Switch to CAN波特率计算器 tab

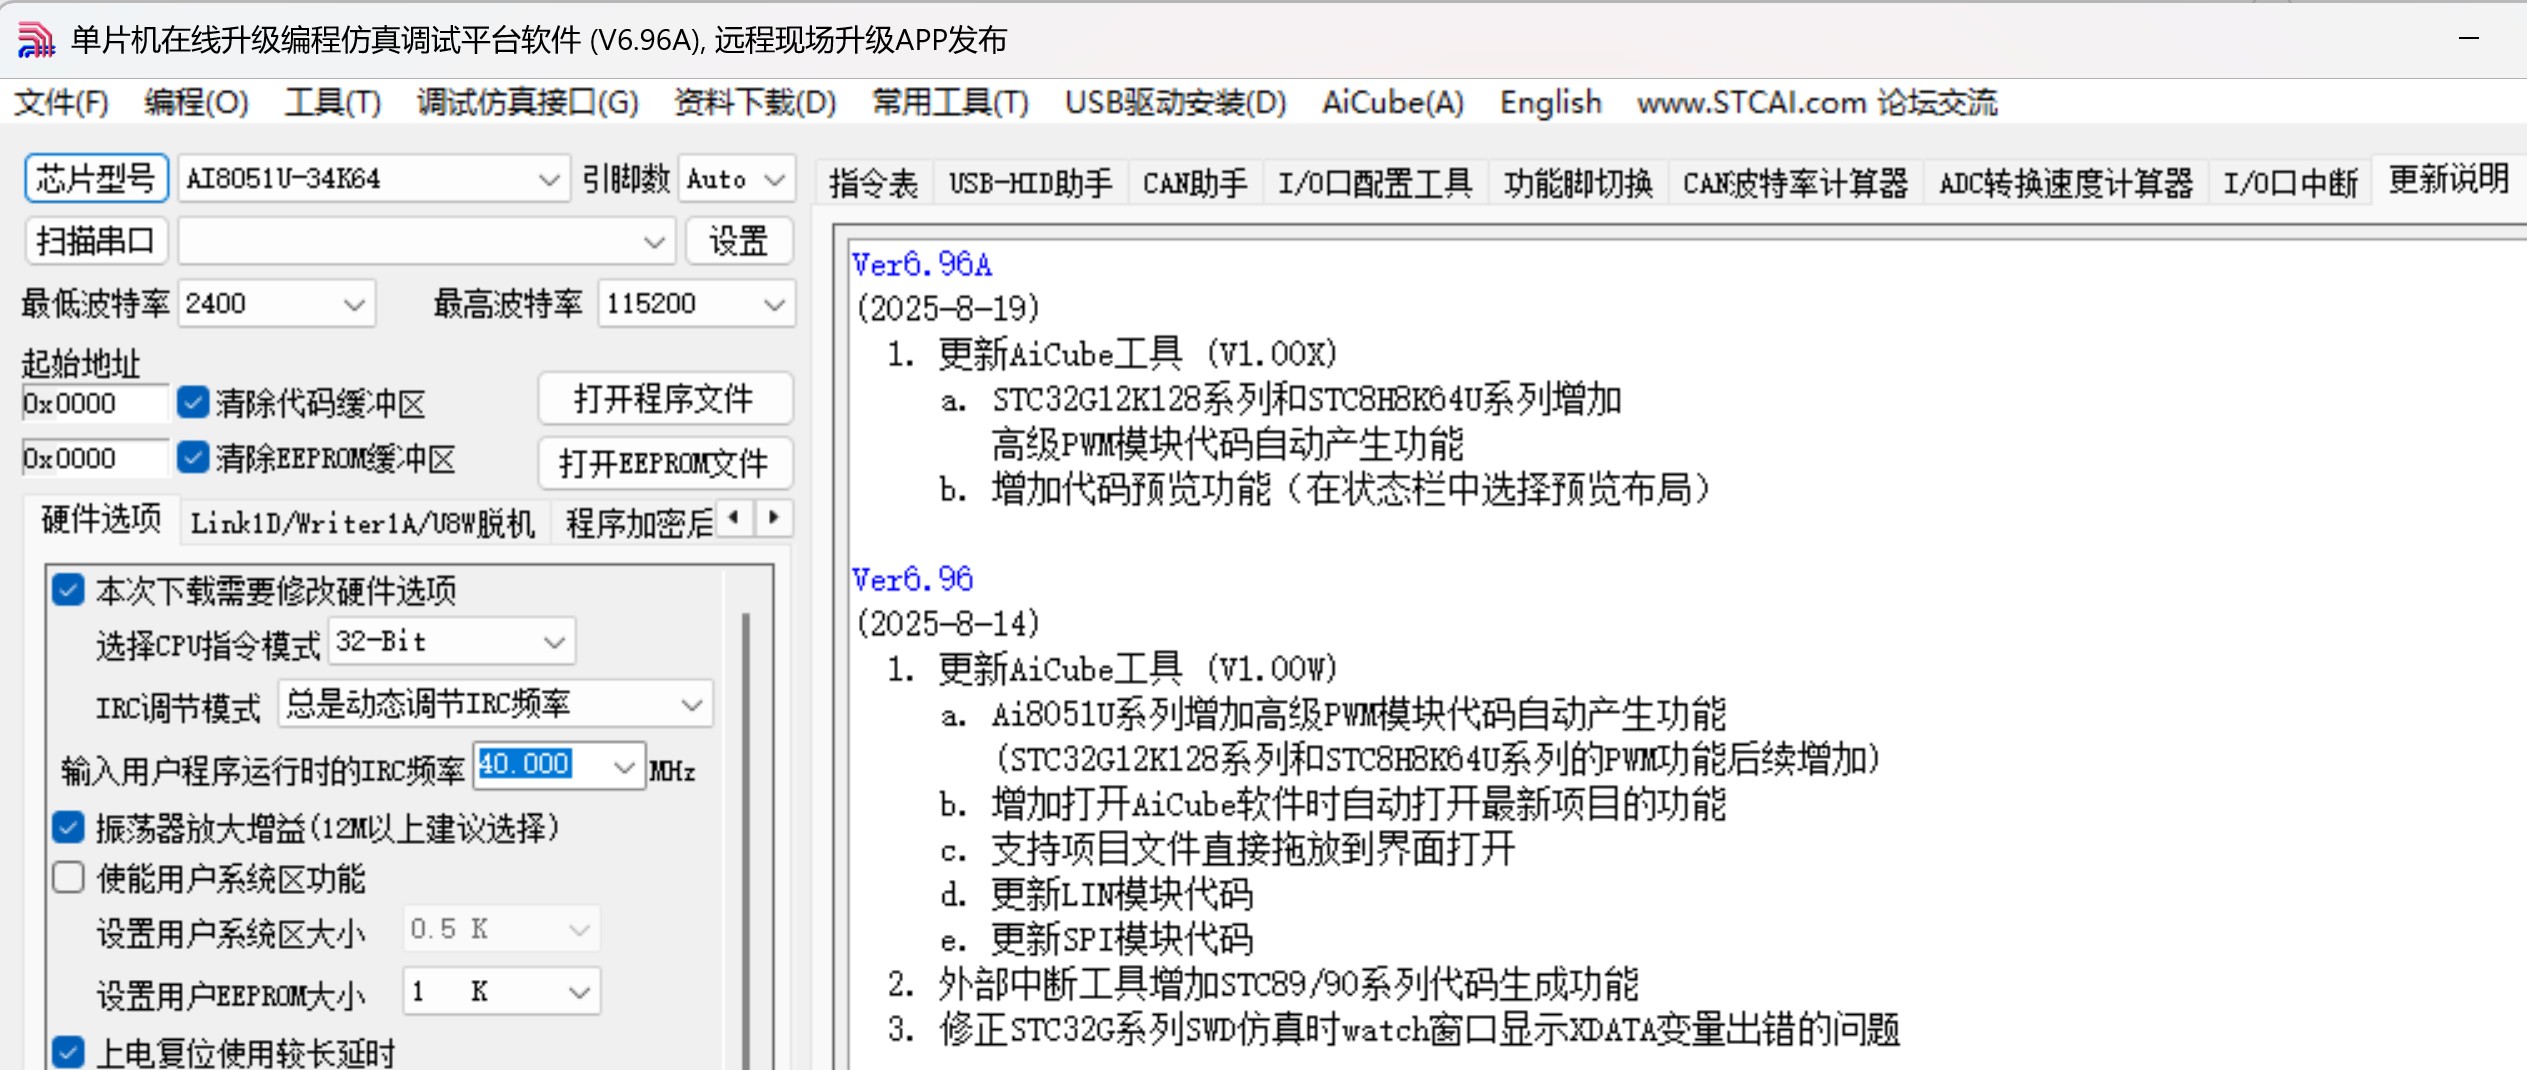tap(1795, 183)
